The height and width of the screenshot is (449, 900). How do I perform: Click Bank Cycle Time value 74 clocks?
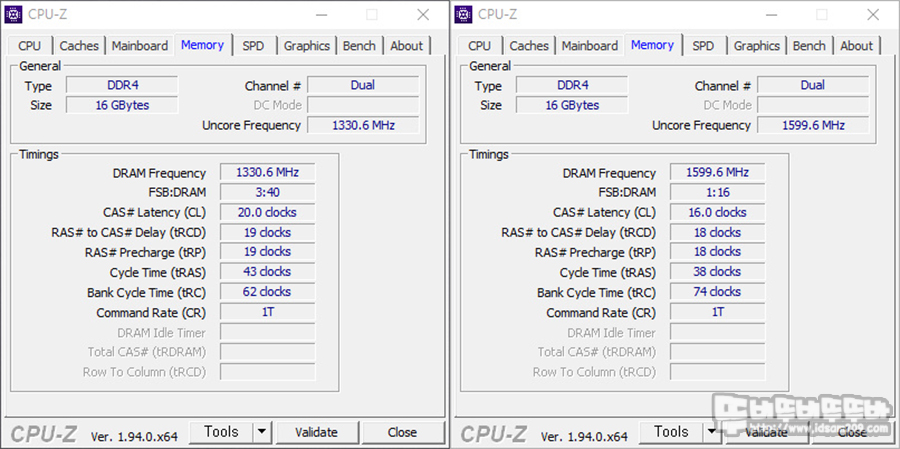click(717, 292)
